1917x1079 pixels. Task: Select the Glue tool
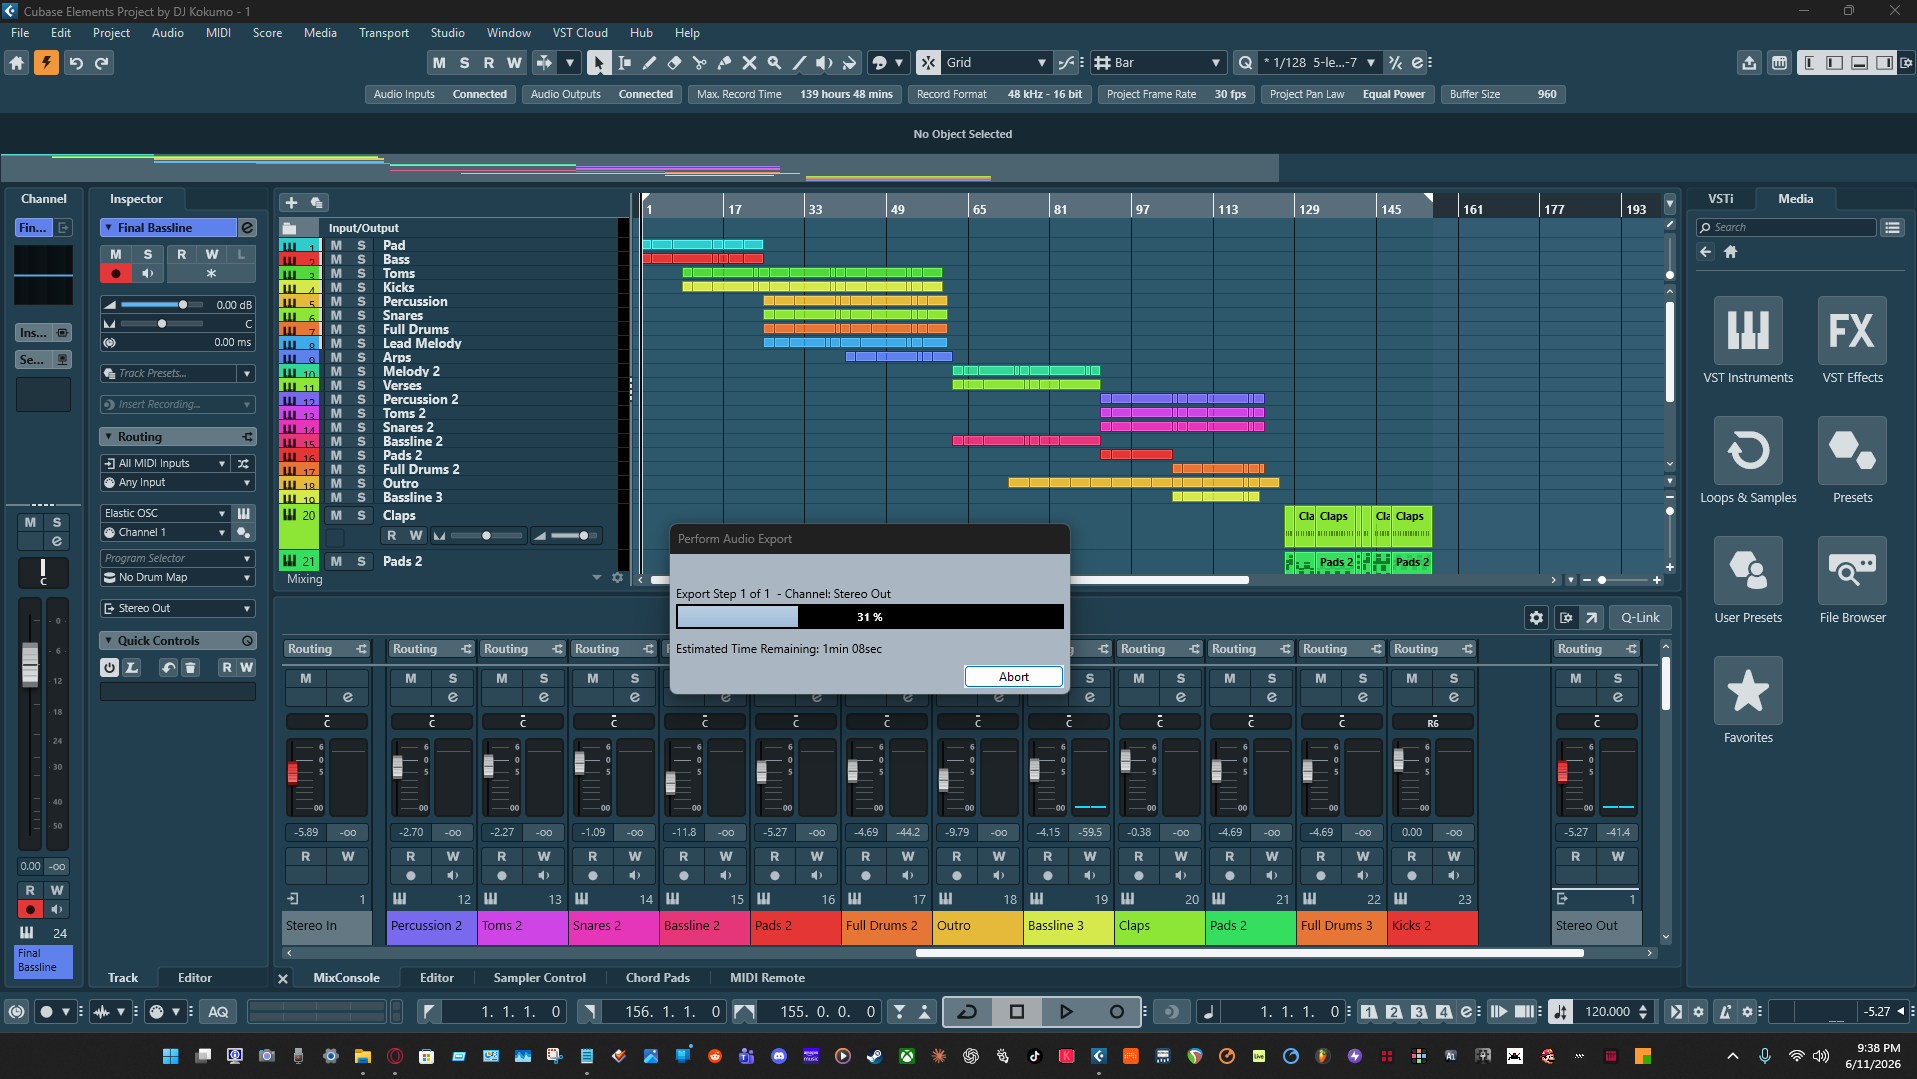(x=724, y=62)
